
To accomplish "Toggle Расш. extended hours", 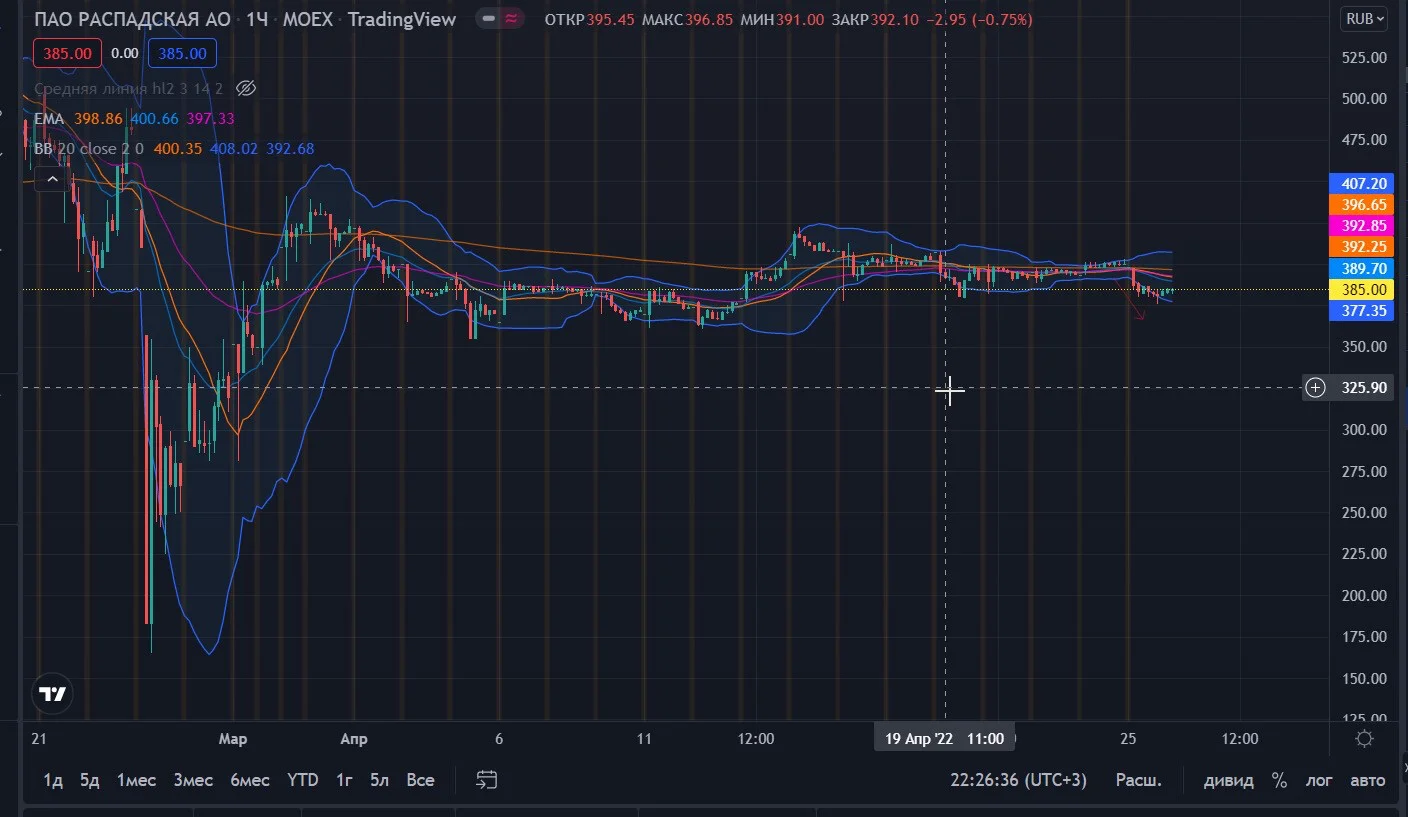I will (x=1139, y=780).
